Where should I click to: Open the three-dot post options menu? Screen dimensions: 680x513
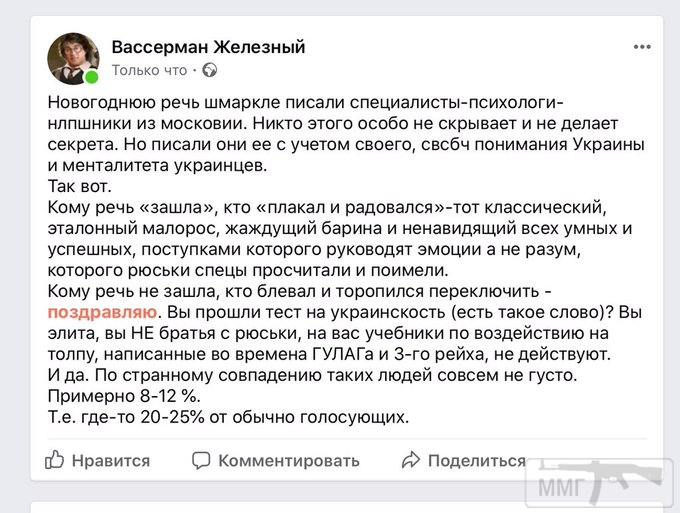643,46
